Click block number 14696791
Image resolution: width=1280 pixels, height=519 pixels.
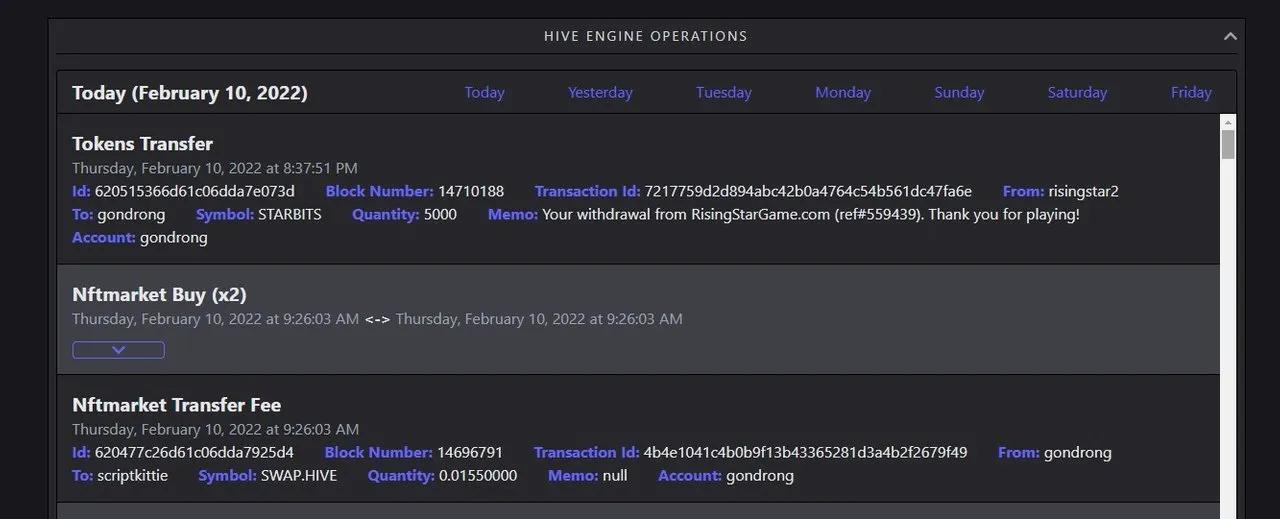[x=470, y=452]
